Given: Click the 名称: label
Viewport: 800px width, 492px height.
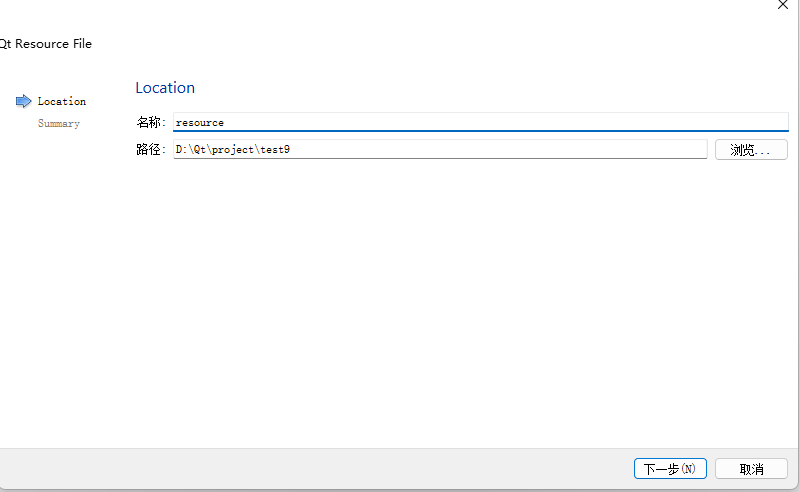Looking at the screenshot, I should tap(151, 122).
